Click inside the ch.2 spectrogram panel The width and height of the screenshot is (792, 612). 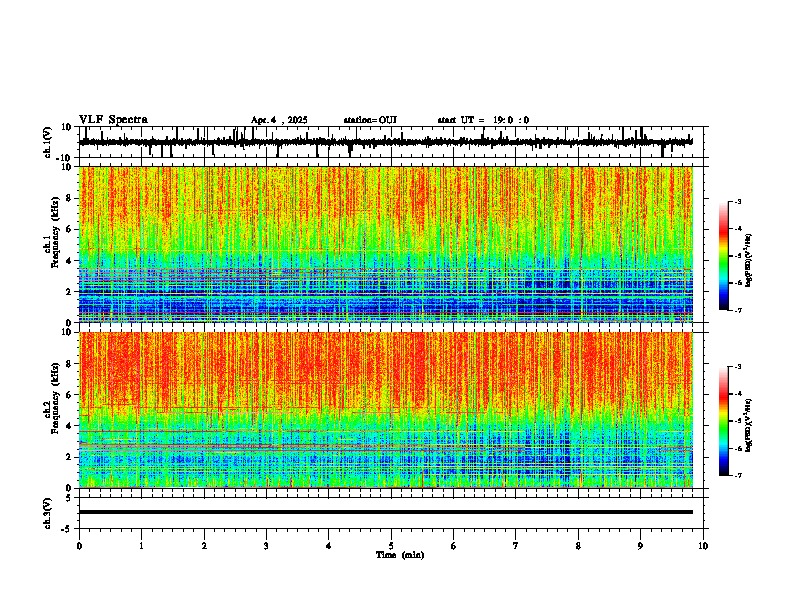click(385, 410)
